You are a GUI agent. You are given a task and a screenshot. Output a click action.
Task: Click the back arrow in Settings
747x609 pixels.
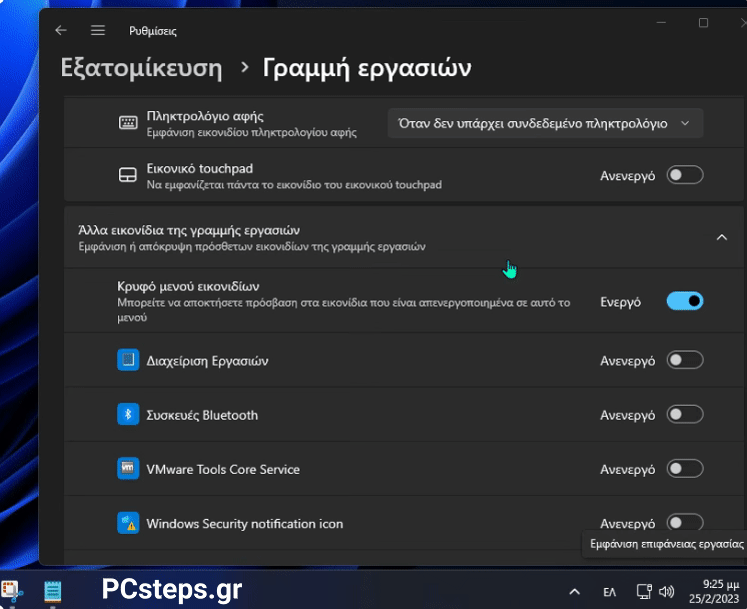click(x=62, y=31)
